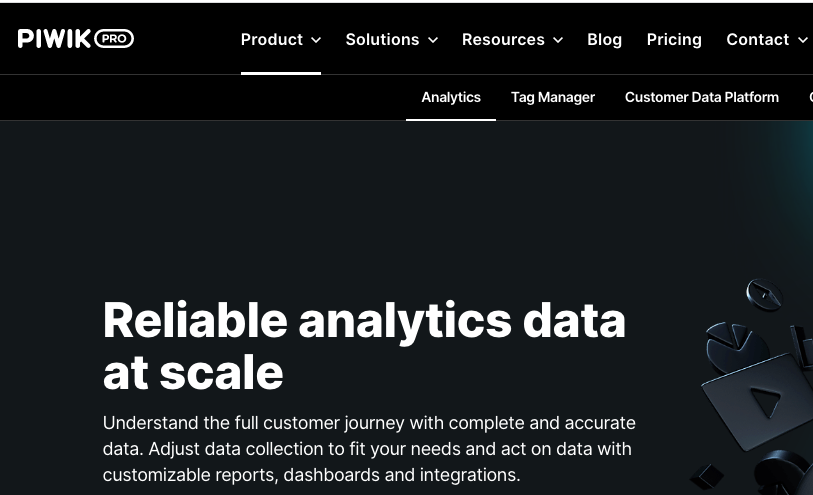Image resolution: width=813 pixels, height=495 pixels.
Task: Open the Solutions menu
Action: [392, 39]
